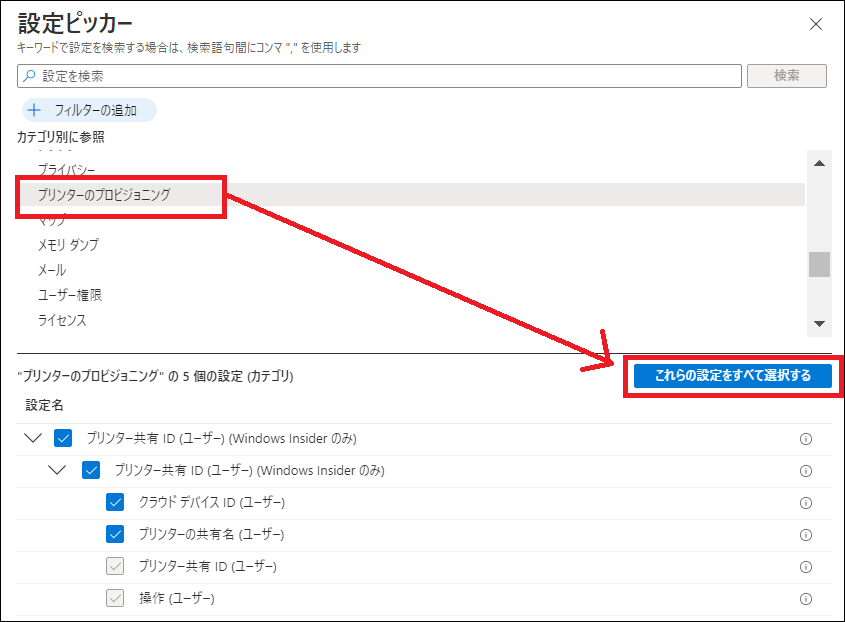Select the プライバシー category
Viewport: 845px width, 622px height.
pyautogui.click(x=66, y=169)
